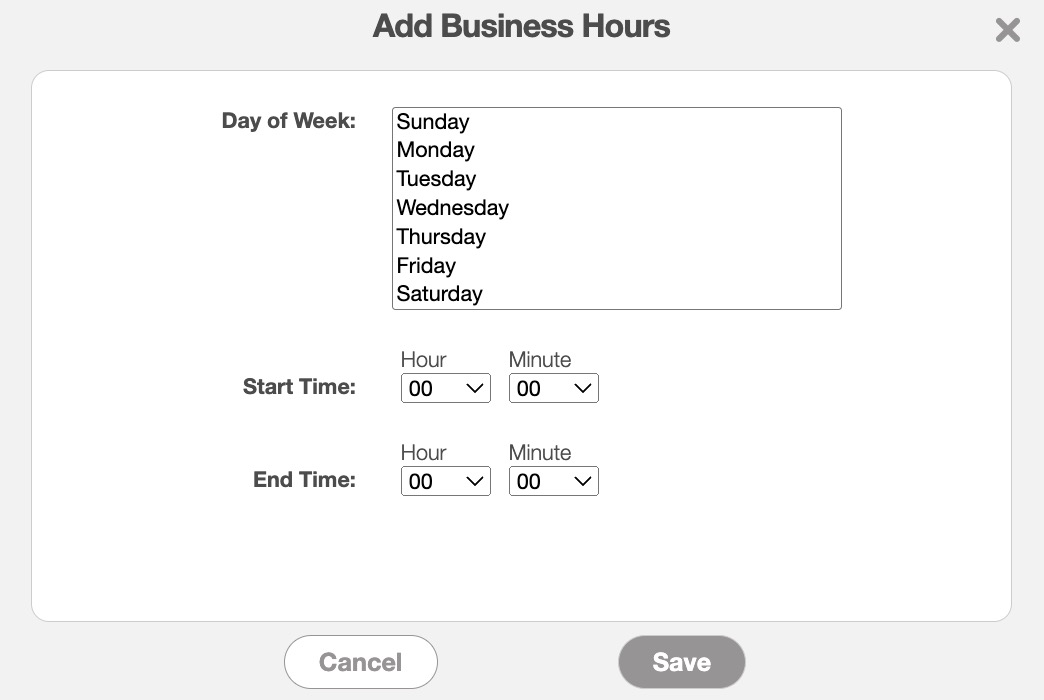Click the Start Time label
The height and width of the screenshot is (700, 1044).
click(x=299, y=387)
